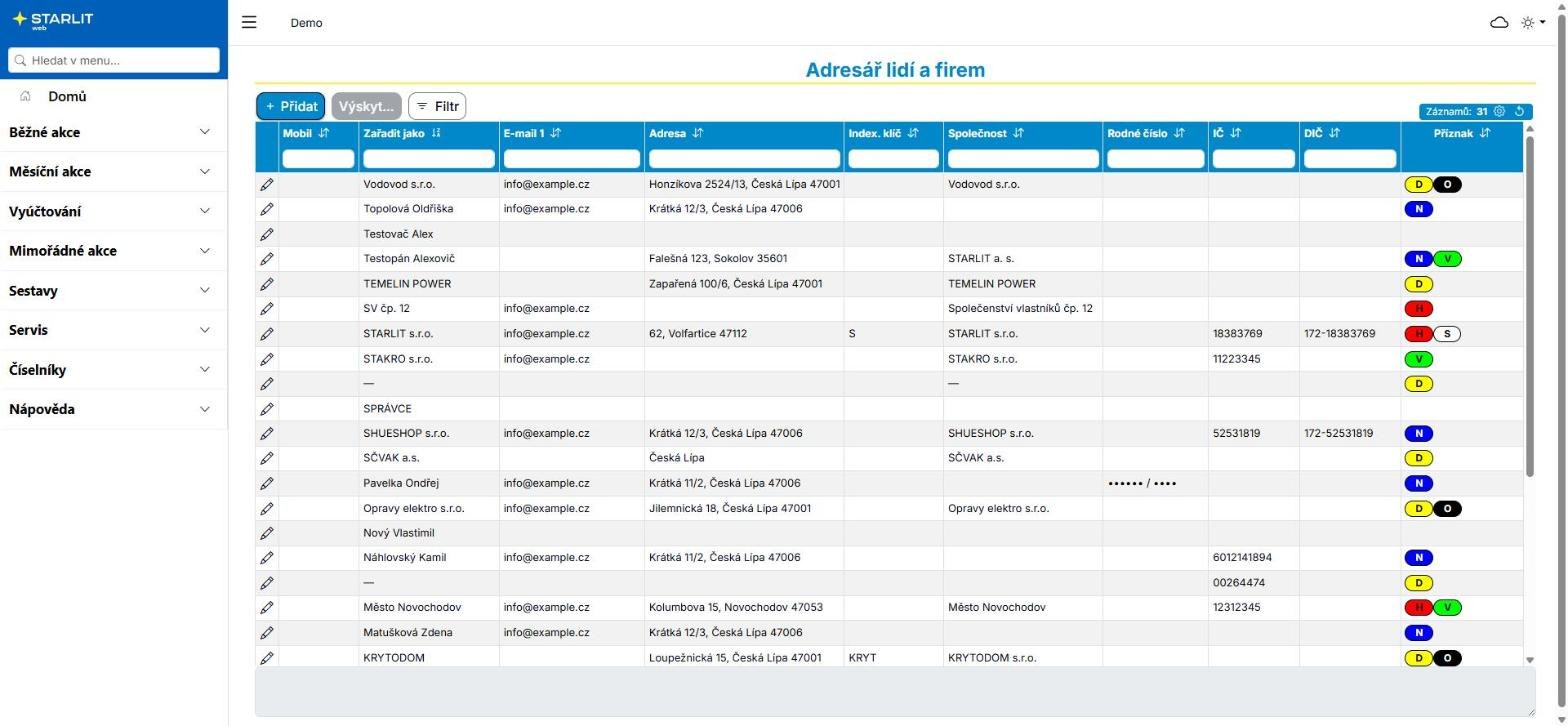This screenshot has width=1568, height=726.
Task: Edit the Testovač Alex row
Action: 267,234
